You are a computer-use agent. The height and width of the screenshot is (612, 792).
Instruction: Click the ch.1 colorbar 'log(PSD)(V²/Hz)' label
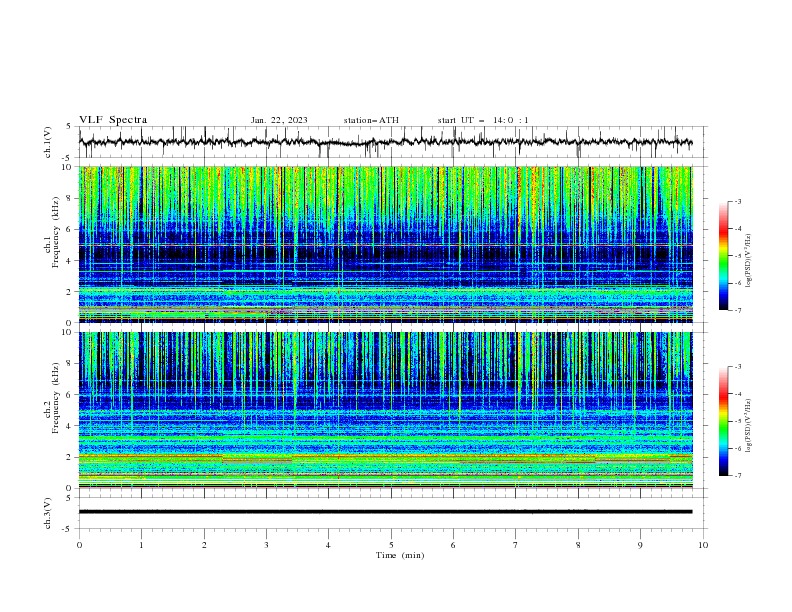(x=748, y=261)
